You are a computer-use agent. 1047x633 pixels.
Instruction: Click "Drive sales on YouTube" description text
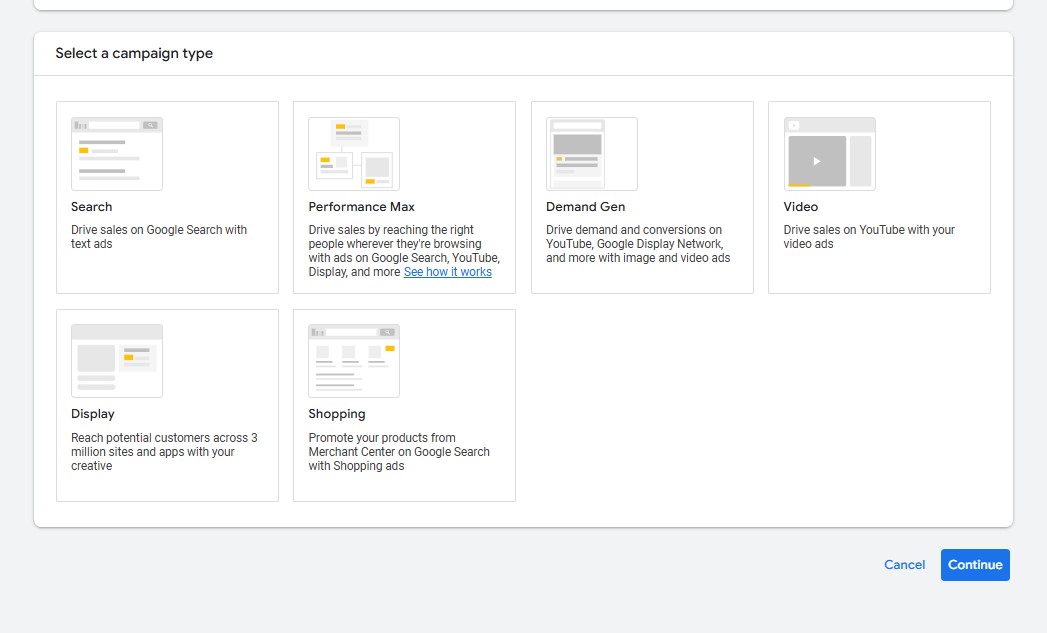[x=868, y=237]
